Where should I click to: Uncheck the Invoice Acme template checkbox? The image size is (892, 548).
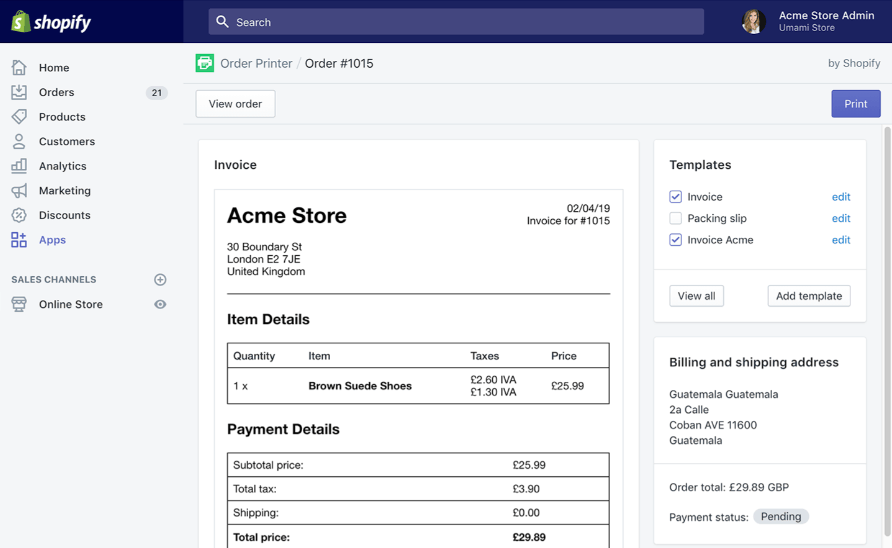point(675,240)
